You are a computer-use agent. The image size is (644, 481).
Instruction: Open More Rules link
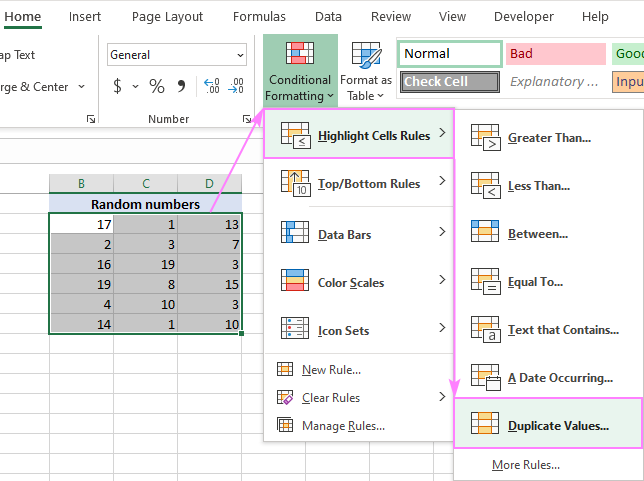coord(525,465)
